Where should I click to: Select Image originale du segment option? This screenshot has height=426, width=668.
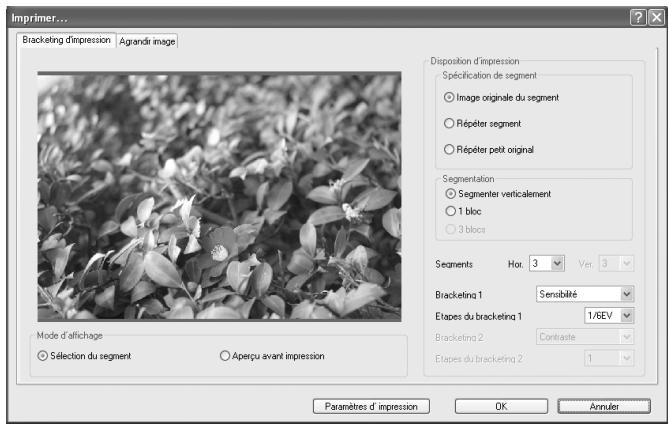point(501,98)
